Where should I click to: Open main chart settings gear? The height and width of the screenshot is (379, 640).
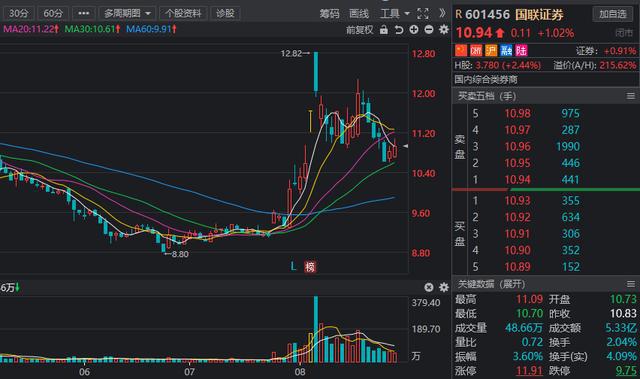coord(444,30)
